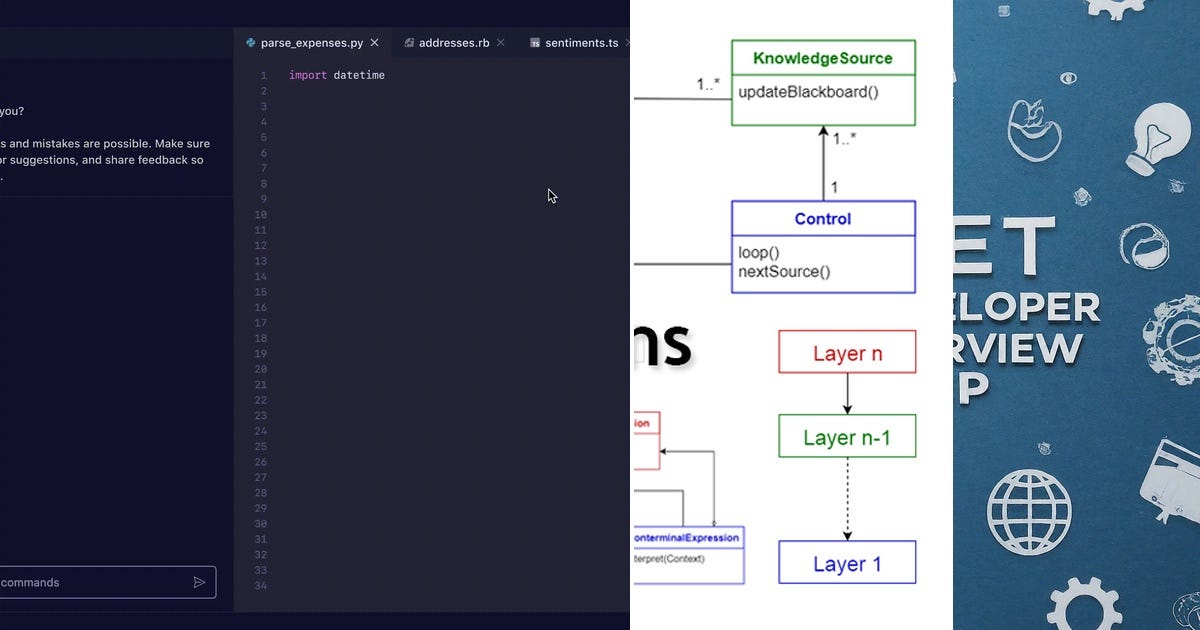Close the addresses.rb tab
Image resolution: width=1200 pixels, height=630 pixels.
coord(500,42)
